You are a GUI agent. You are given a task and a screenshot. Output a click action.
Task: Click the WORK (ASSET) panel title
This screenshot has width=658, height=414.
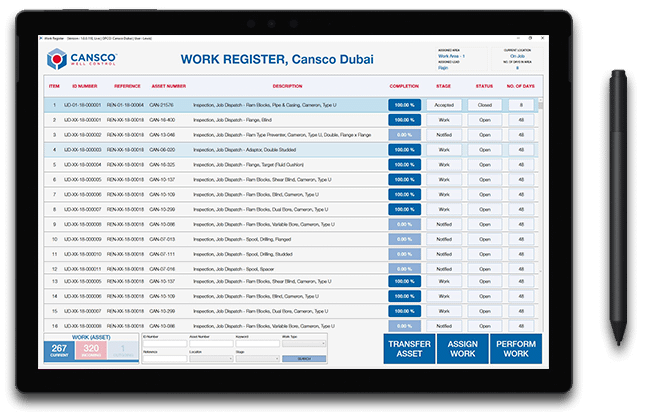91,337
